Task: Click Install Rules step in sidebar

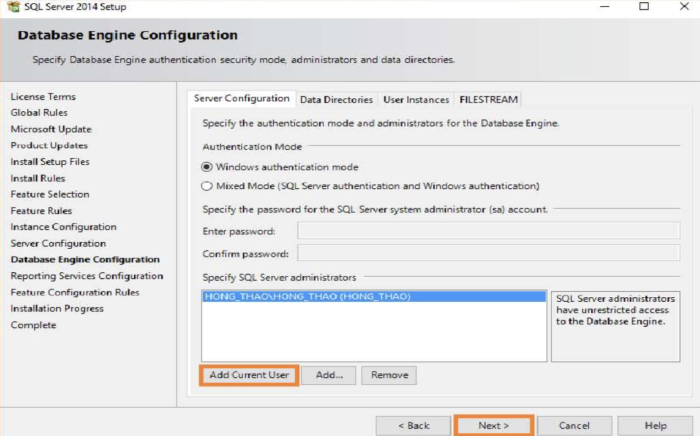Action: 38,178
